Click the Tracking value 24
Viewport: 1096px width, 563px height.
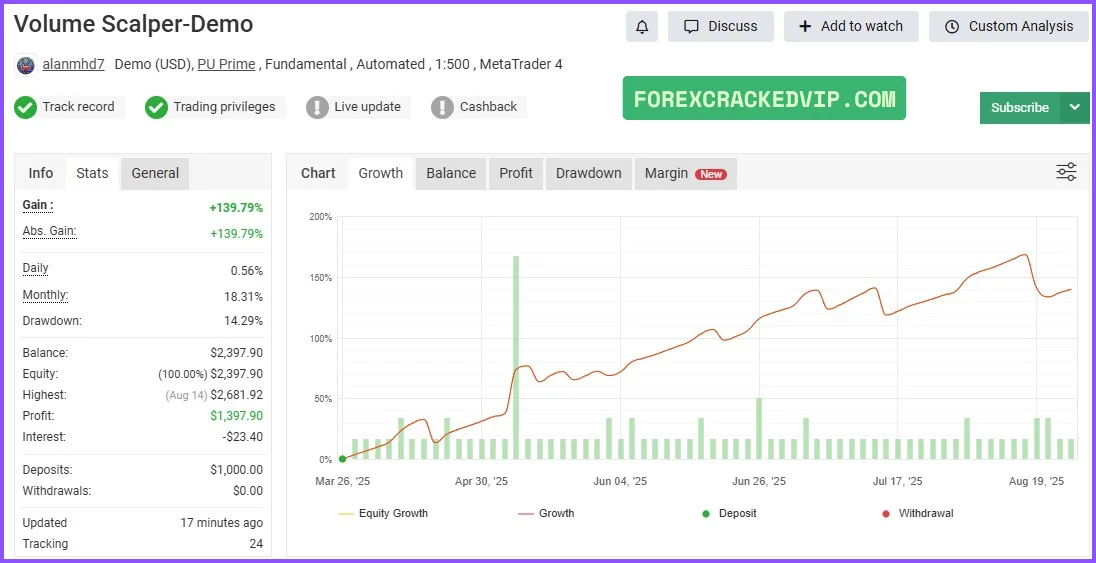tap(257, 544)
